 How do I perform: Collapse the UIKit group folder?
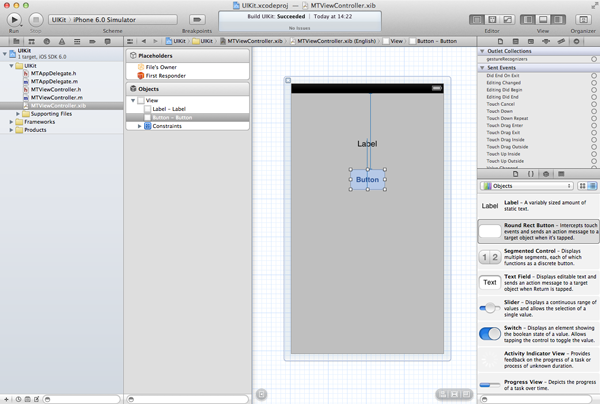pos(11,66)
